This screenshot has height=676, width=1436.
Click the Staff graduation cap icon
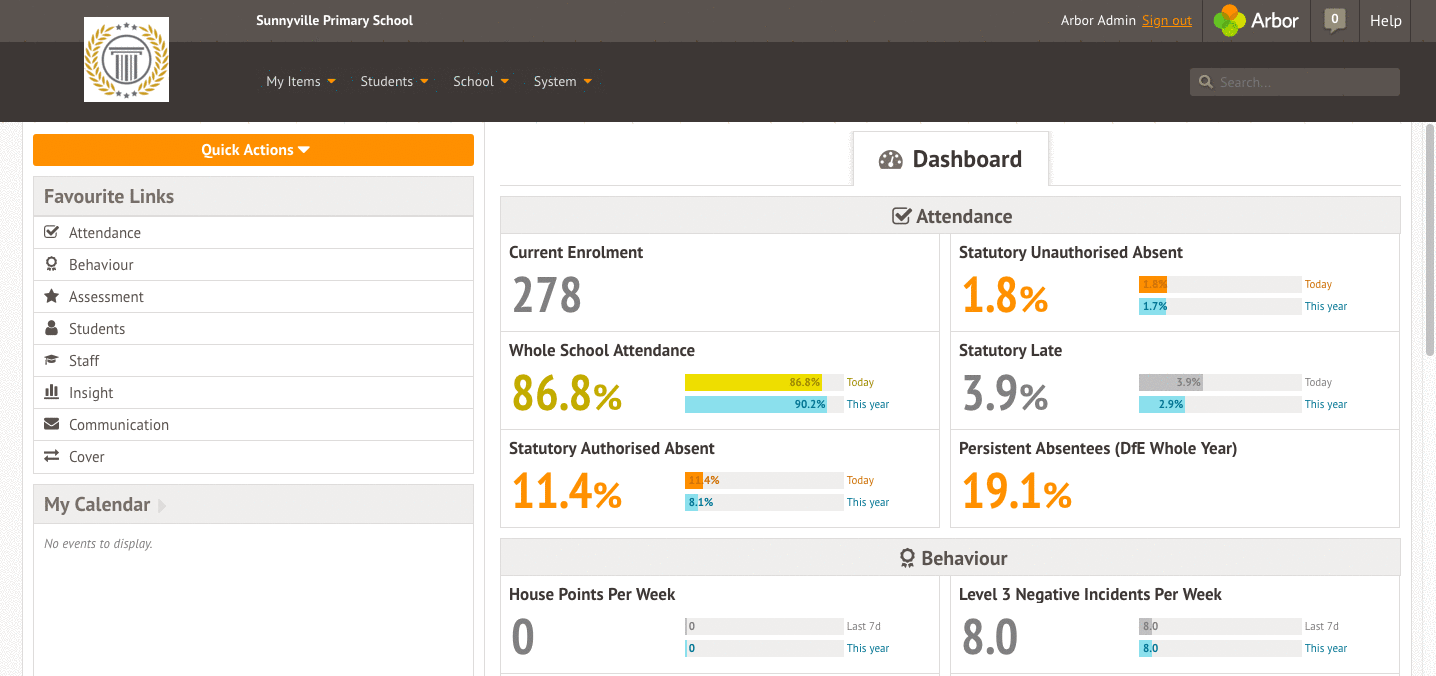click(51, 360)
